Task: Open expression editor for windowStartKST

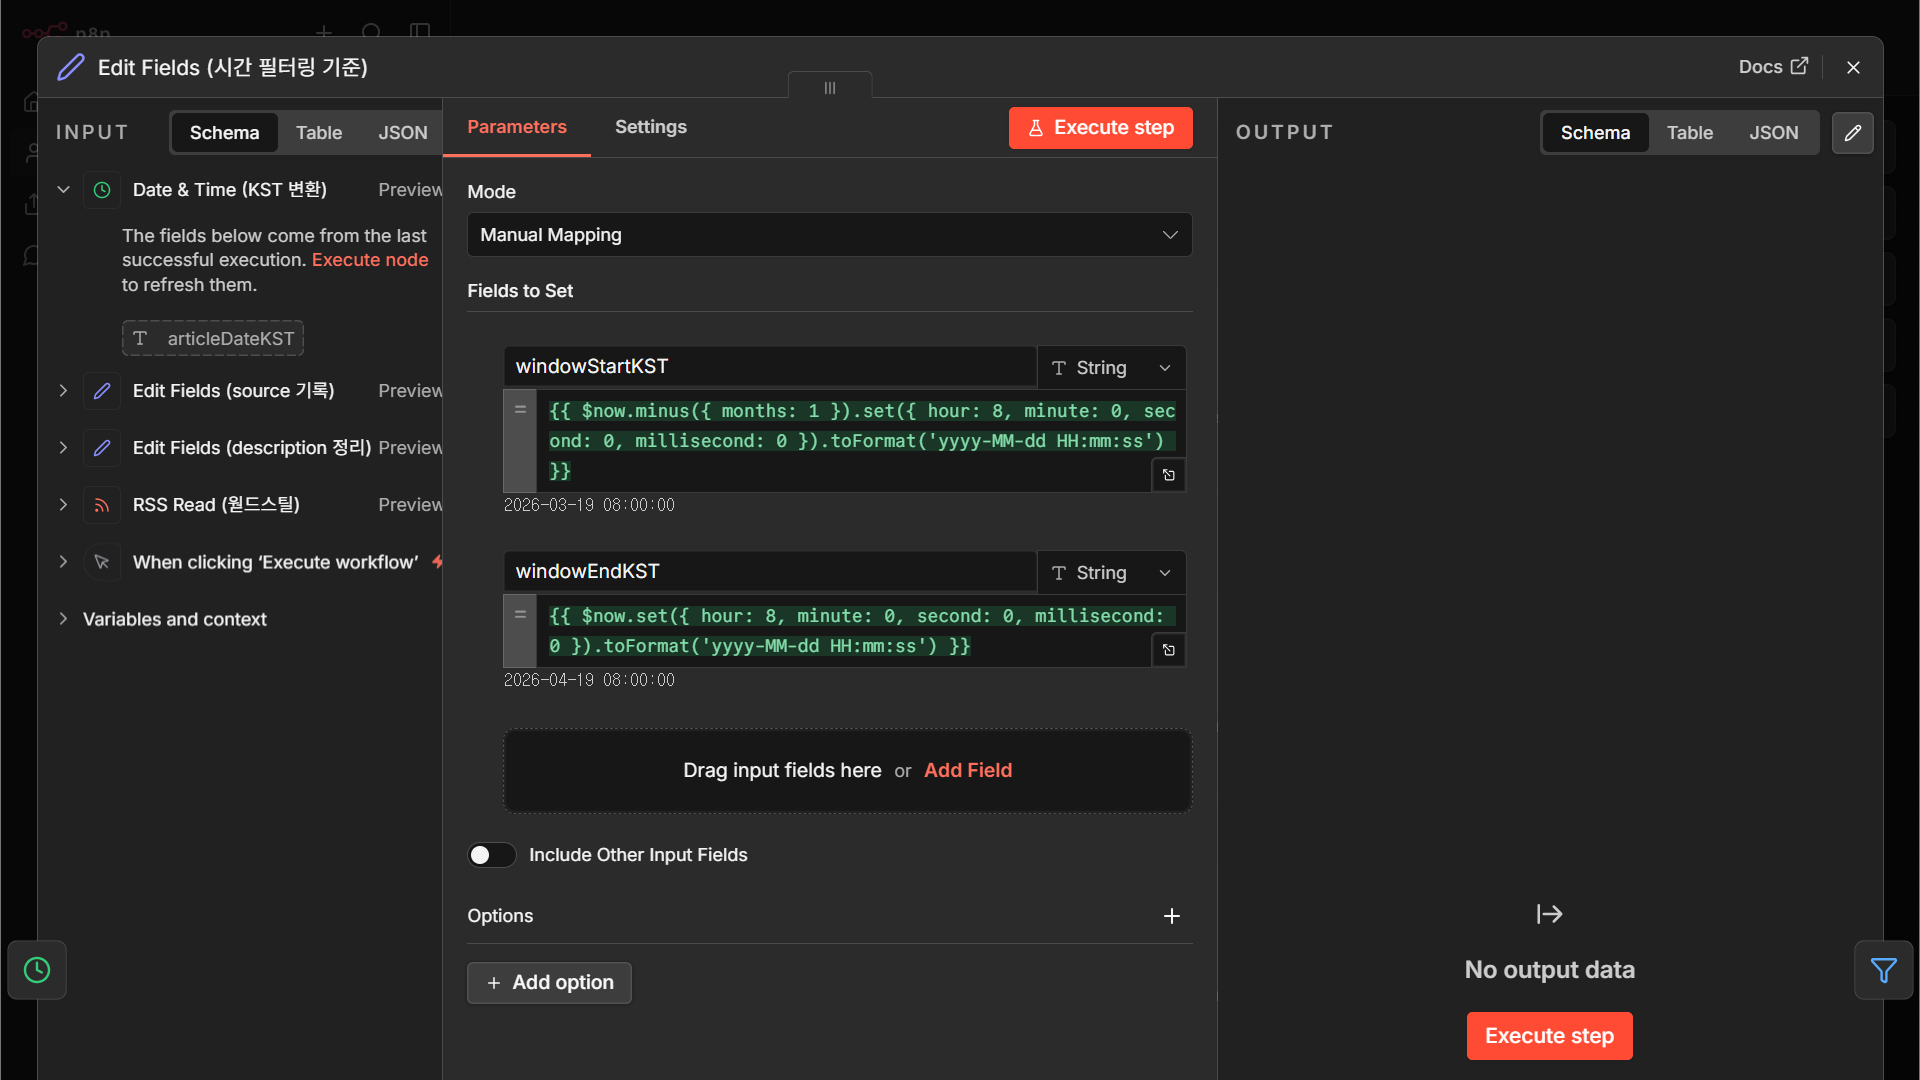Action: 1168,475
